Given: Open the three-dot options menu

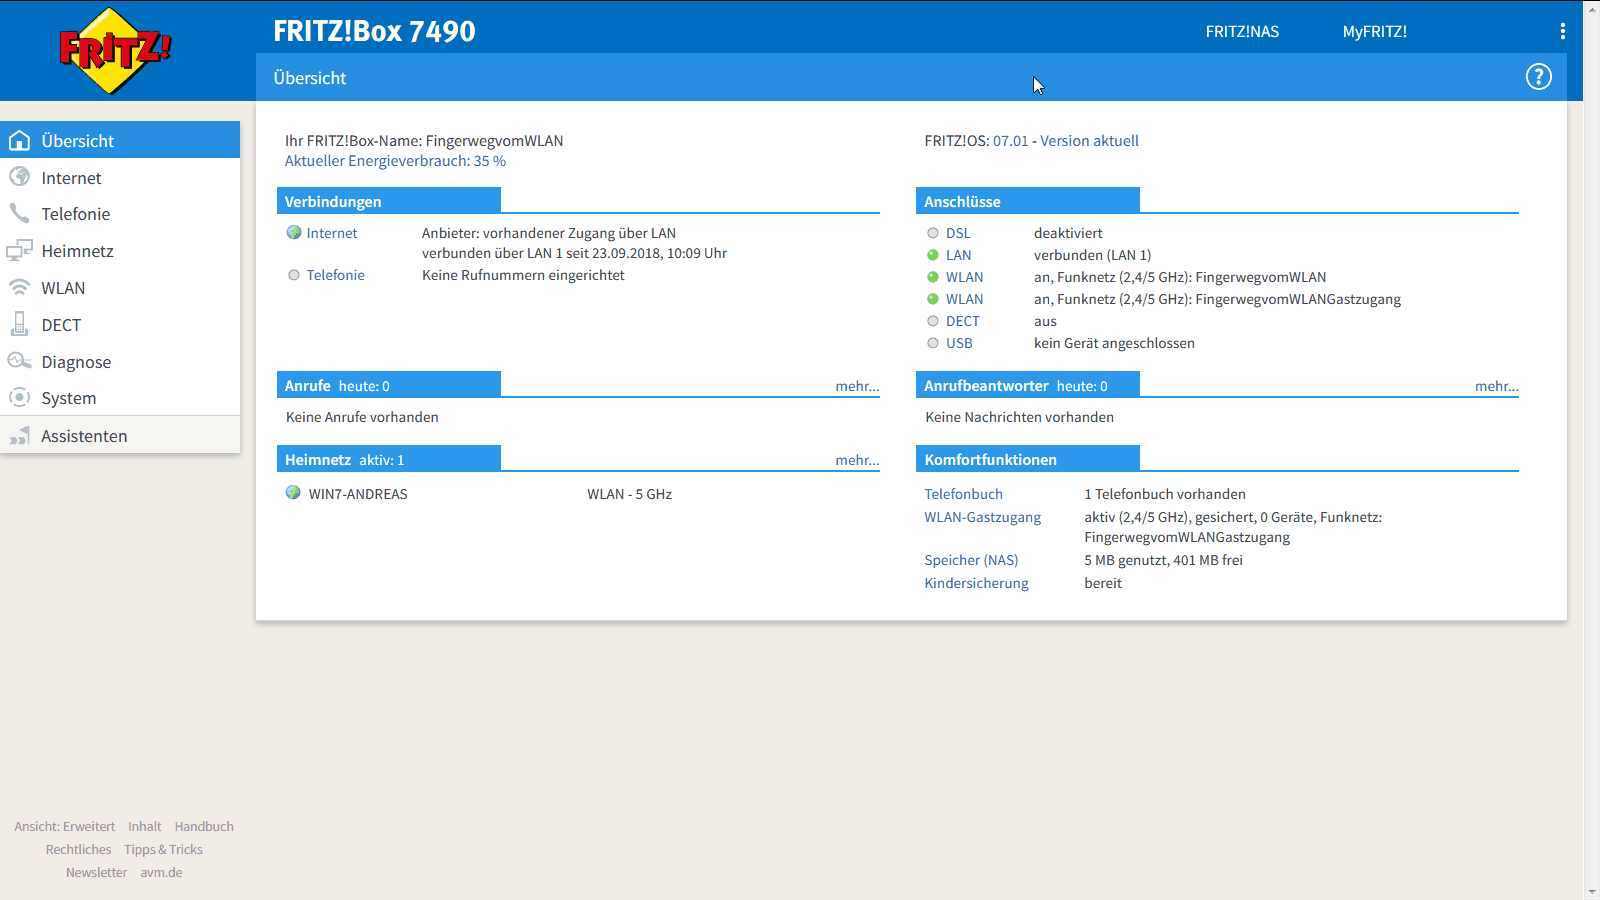Looking at the screenshot, I should (1562, 31).
